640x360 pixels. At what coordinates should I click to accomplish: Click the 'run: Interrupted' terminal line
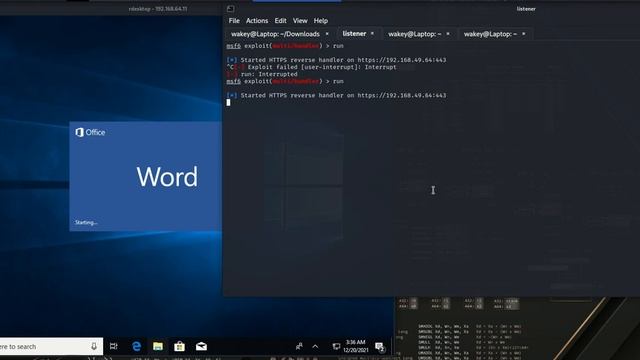point(262,74)
